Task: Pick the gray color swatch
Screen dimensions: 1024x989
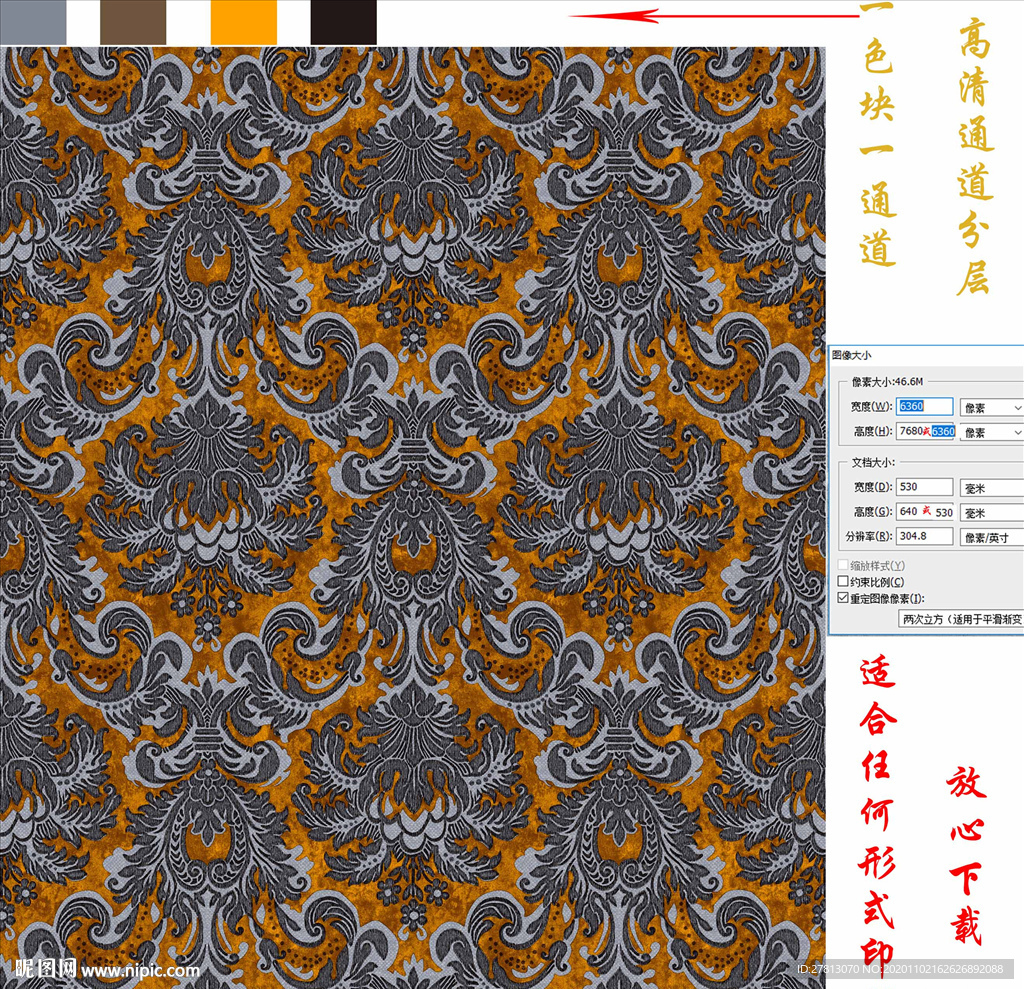Action: click(33, 22)
